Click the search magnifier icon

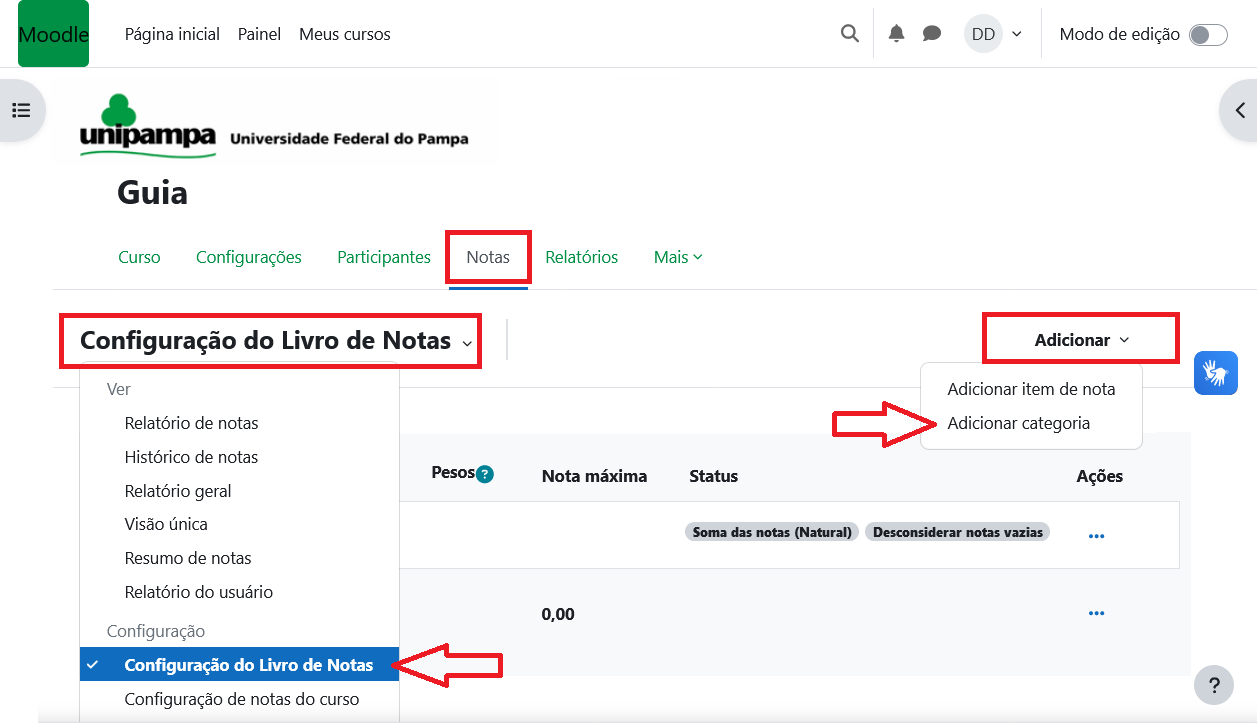[x=849, y=34]
